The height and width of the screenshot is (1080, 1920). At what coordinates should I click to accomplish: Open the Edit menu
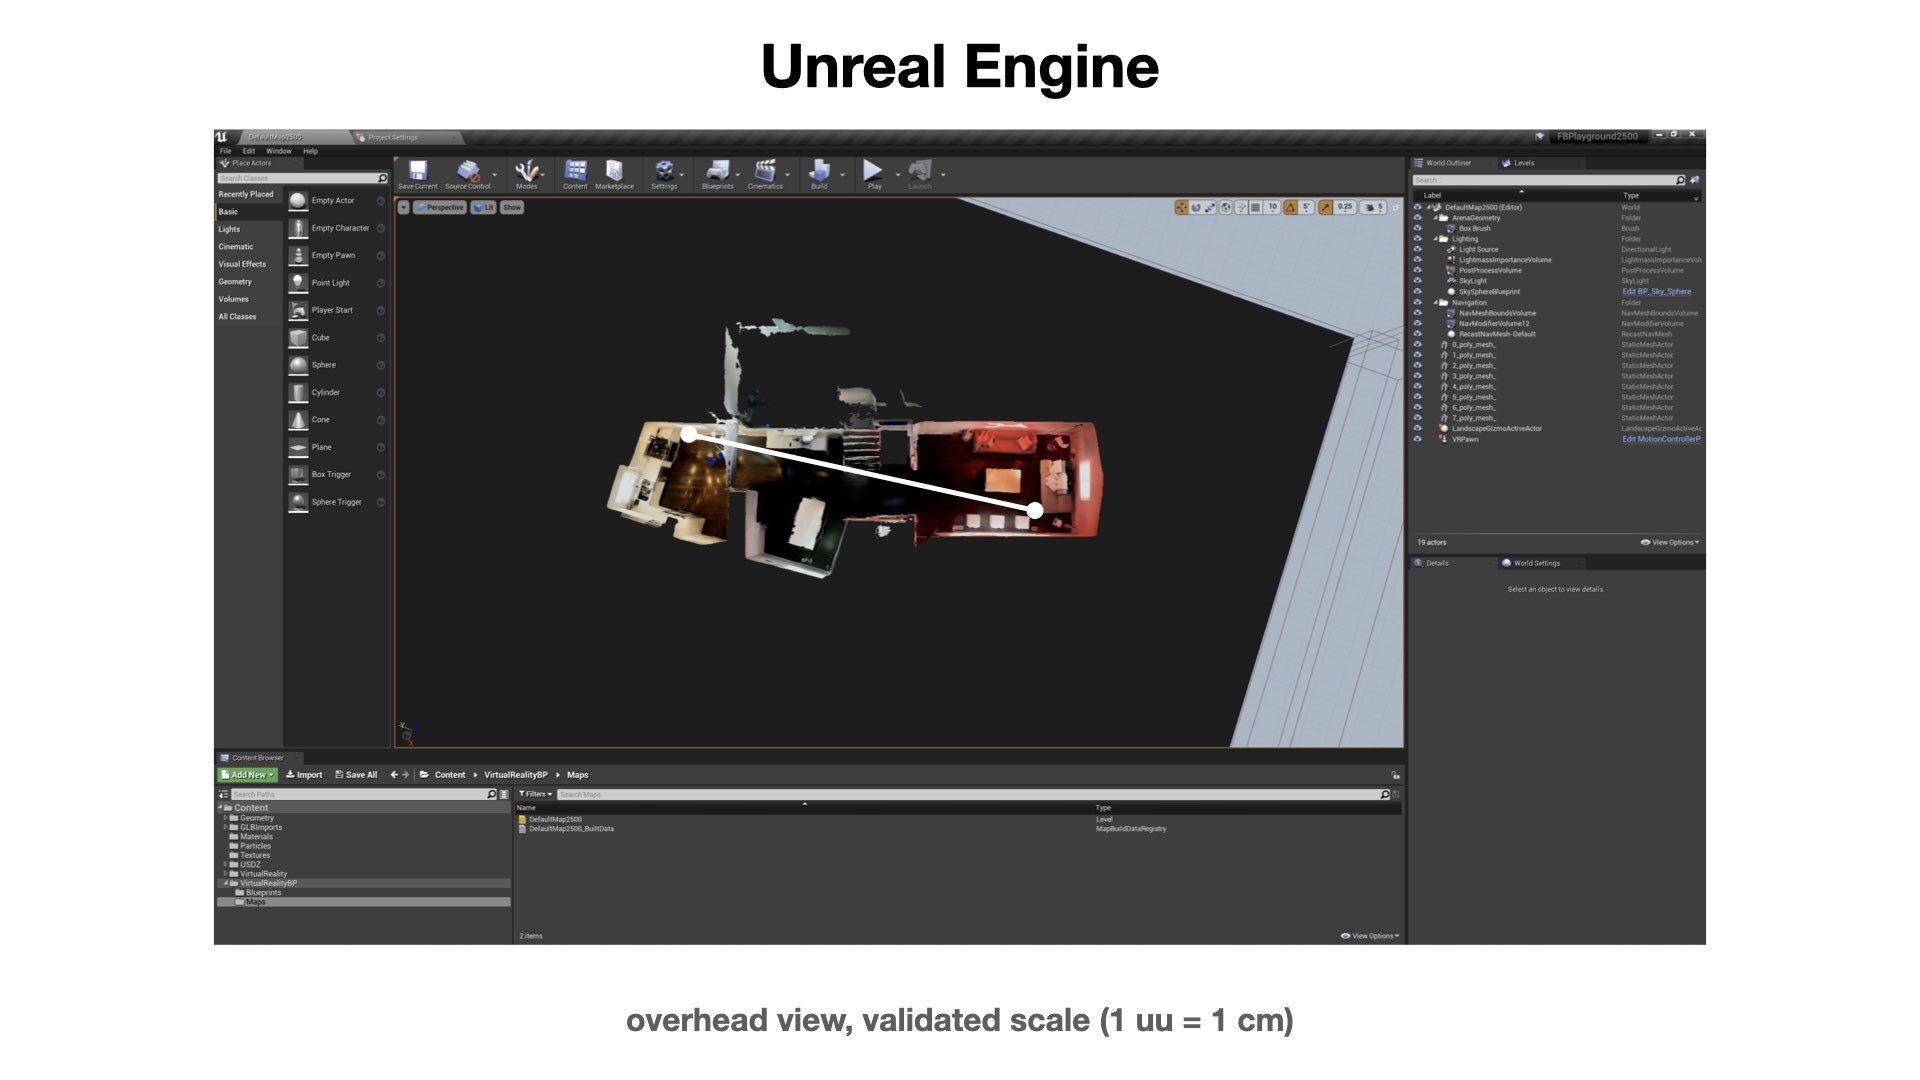click(249, 151)
